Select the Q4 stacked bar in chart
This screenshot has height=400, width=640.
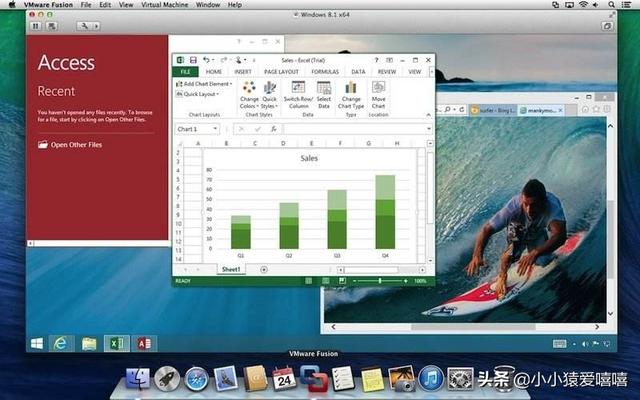(385, 212)
